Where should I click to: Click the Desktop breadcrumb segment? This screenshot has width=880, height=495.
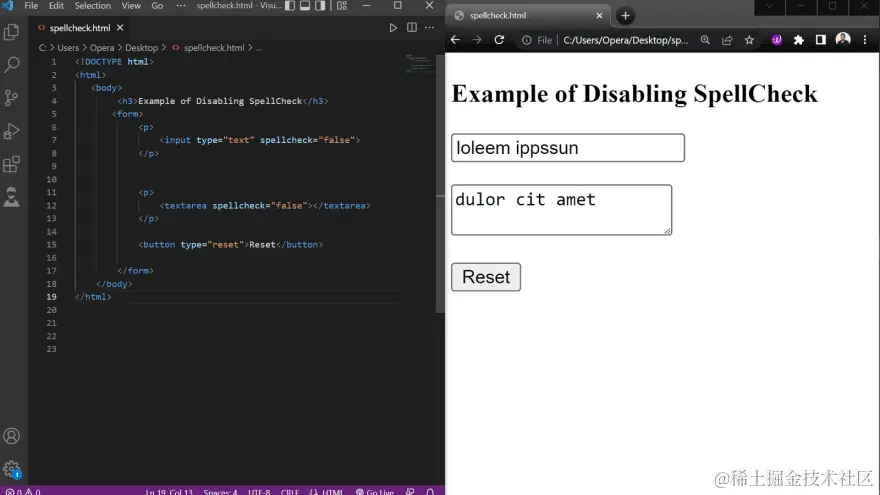click(x=141, y=48)
